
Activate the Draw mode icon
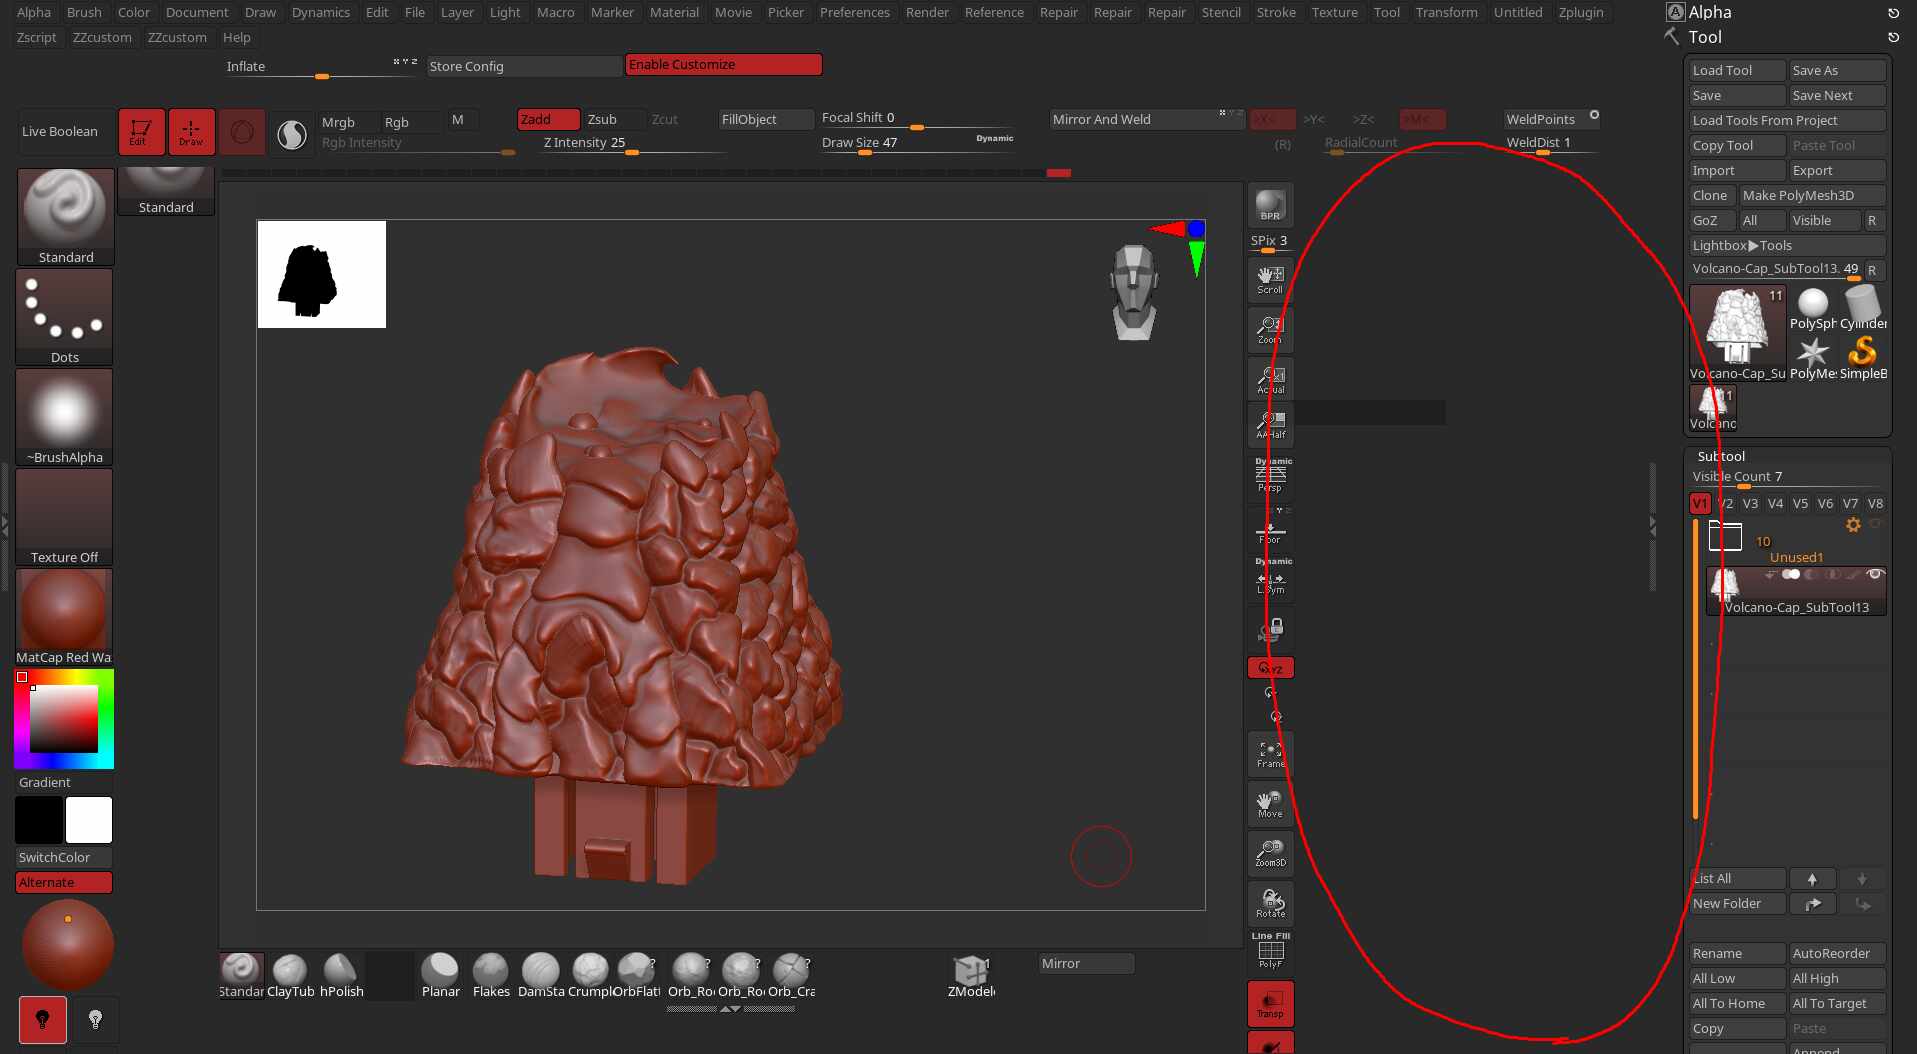191,132
